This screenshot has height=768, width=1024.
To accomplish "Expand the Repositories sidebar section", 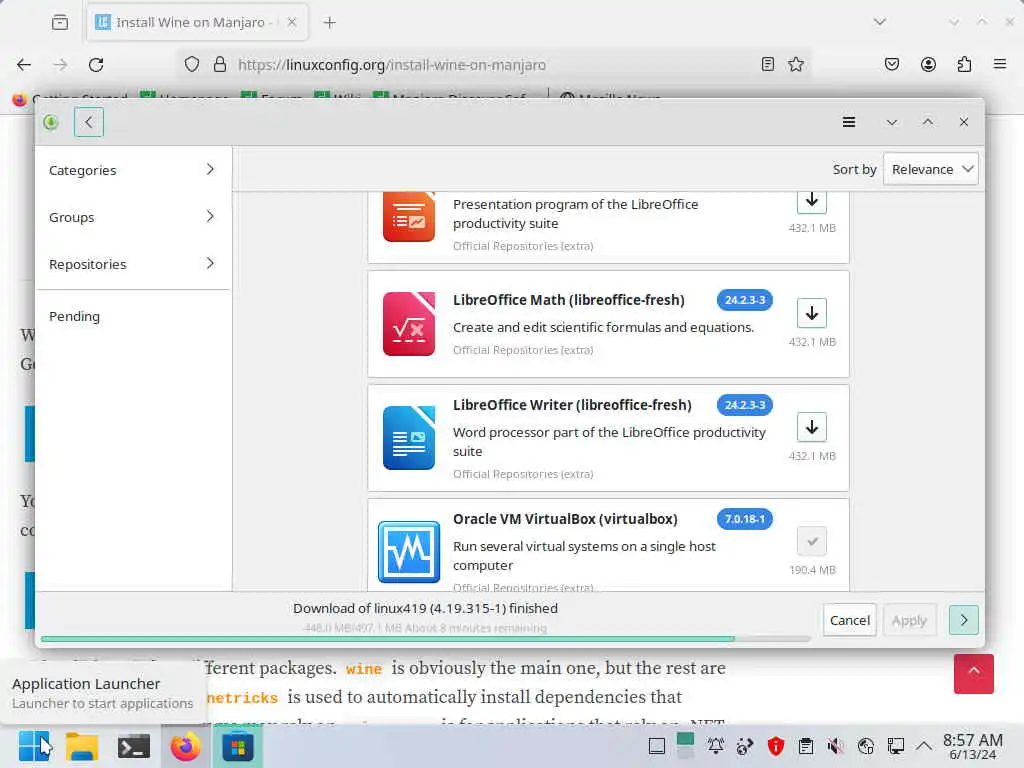I will [133, 264].
